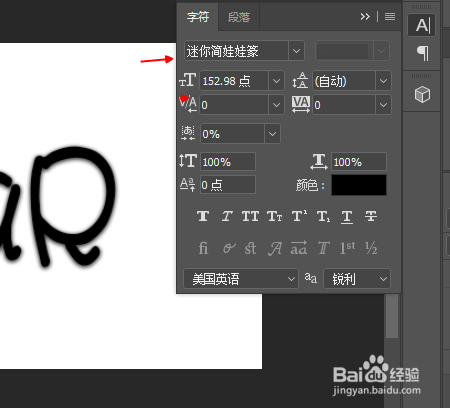Screen dimensions: 450x408
Task: Open the black text color swatch
Action: click(x=359, y=185)
